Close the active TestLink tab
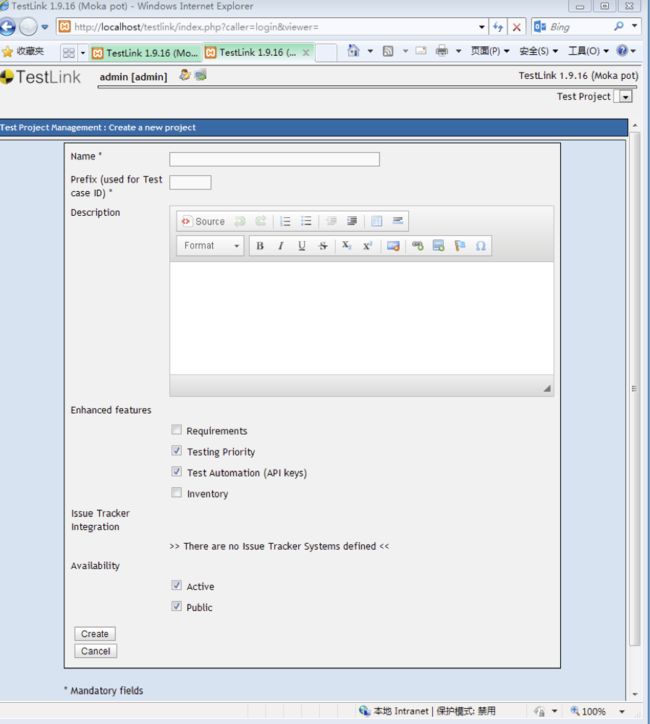 pyautogui.click(x=306, y=53)
